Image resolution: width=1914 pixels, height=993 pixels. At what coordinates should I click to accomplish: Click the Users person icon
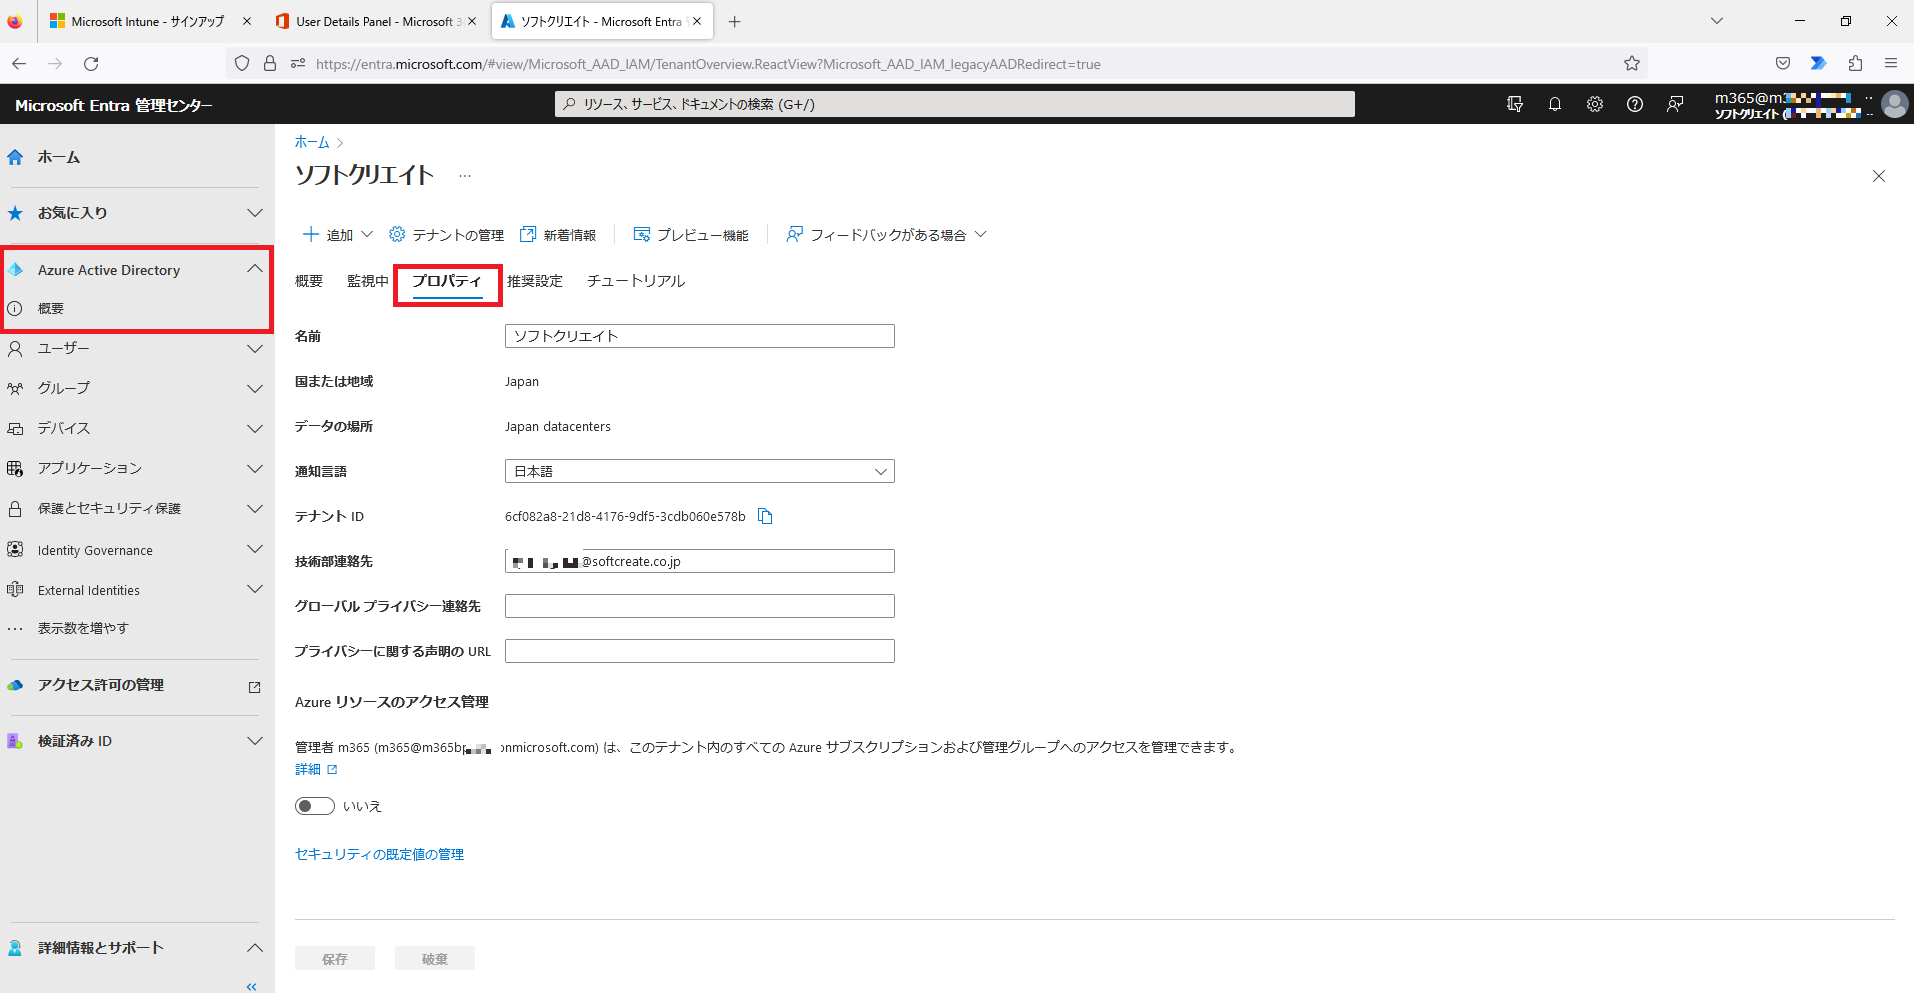(15, 348)
